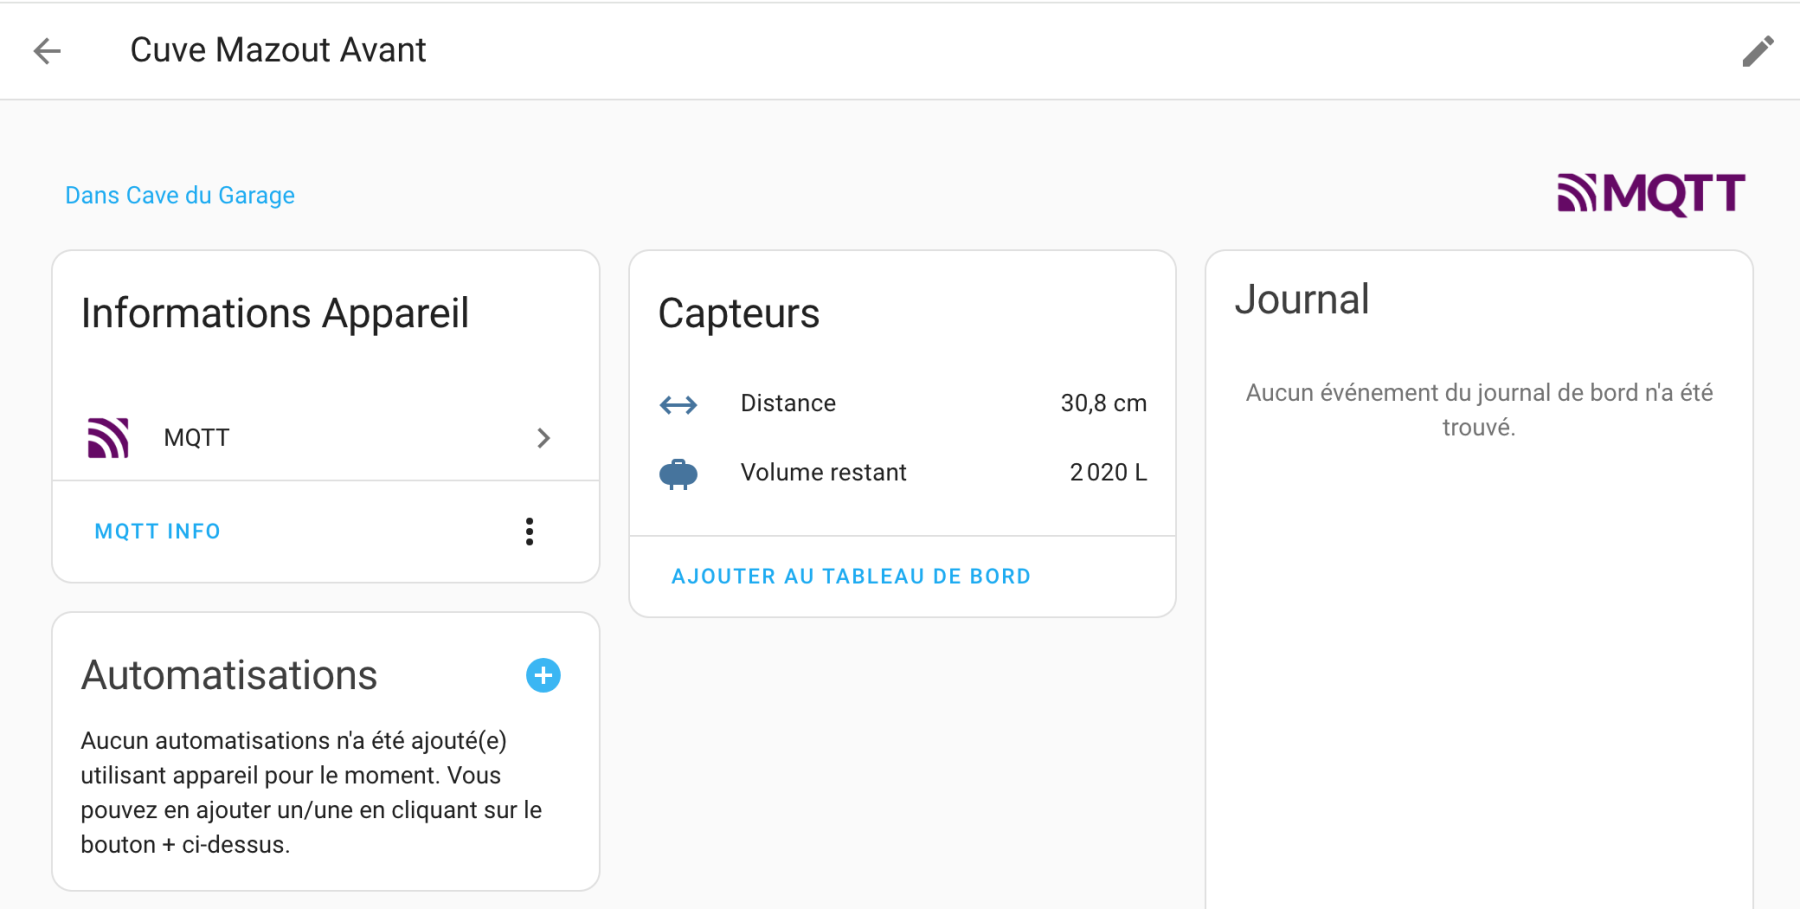Click the MQTT integration icon in Informations Appareil
Image resolution: width=1800 pixels, height=909 pixels.
(x=108, y=438)
